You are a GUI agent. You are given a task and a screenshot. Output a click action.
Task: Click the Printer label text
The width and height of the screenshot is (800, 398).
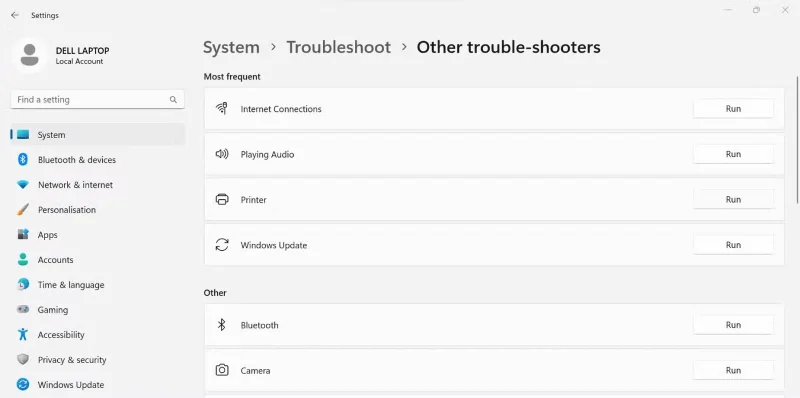[x=254, y=200]
